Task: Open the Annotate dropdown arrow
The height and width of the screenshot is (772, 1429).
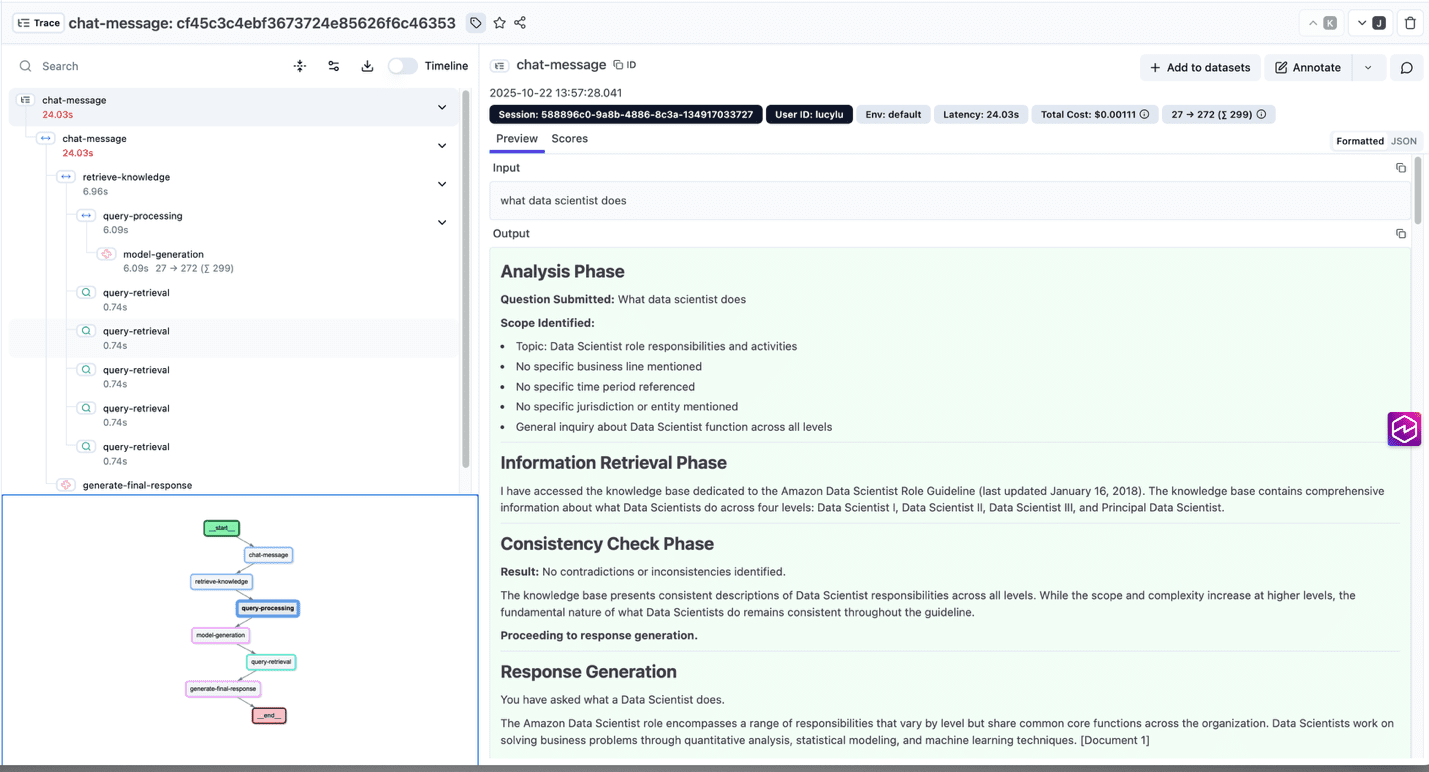Action: (x=1368, y=68)
